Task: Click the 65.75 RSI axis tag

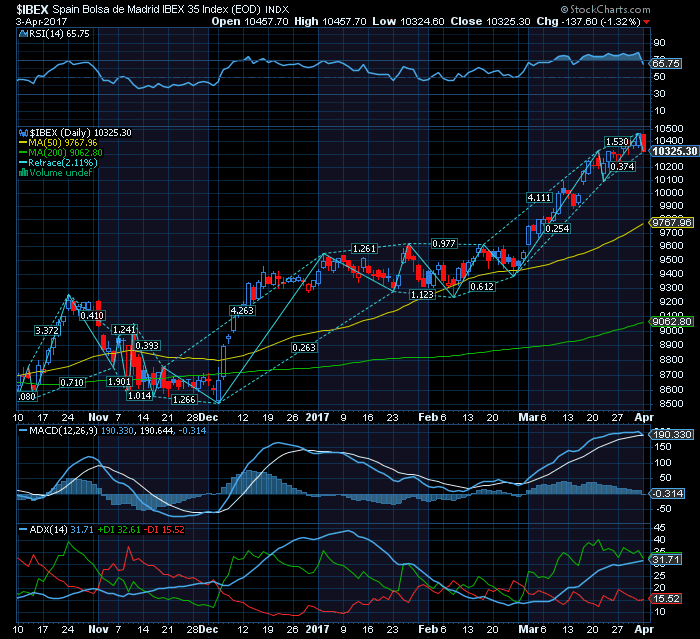Action: tap(666, 64)
